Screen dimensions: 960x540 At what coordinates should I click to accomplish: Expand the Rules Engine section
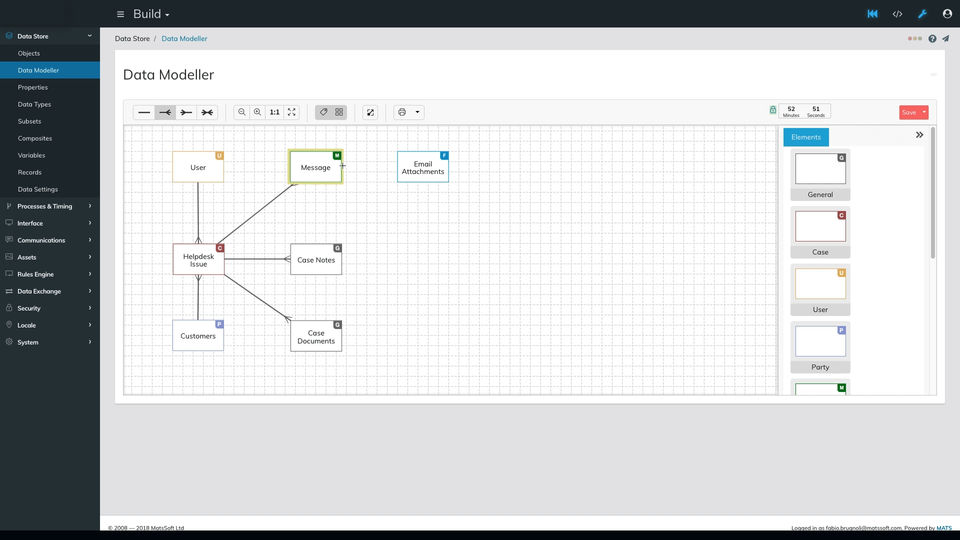pos(50,274)
